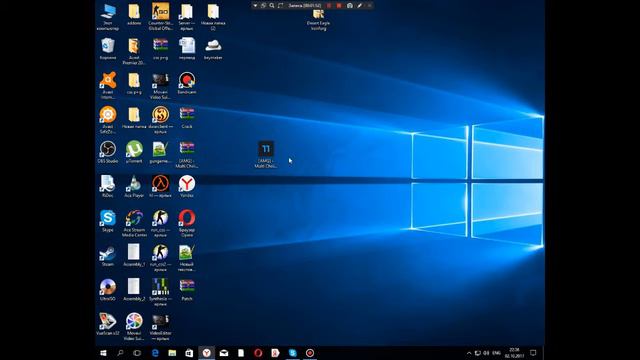The width and height of the screenshot is (640, 360).
Task: Select the Ace Stream Media Center shortcut
Action: coord(134,223)
